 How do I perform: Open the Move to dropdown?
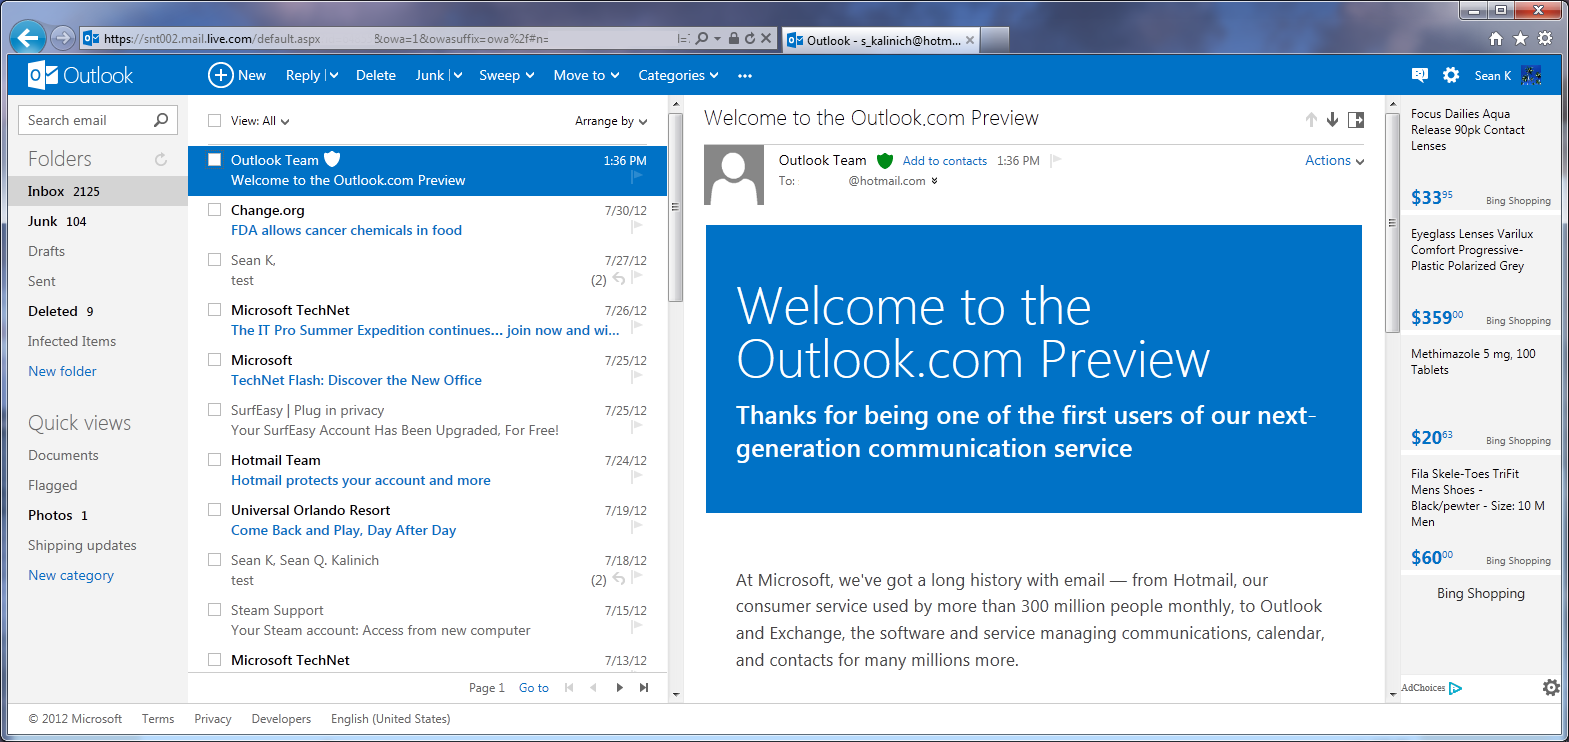tap(586, 75)
